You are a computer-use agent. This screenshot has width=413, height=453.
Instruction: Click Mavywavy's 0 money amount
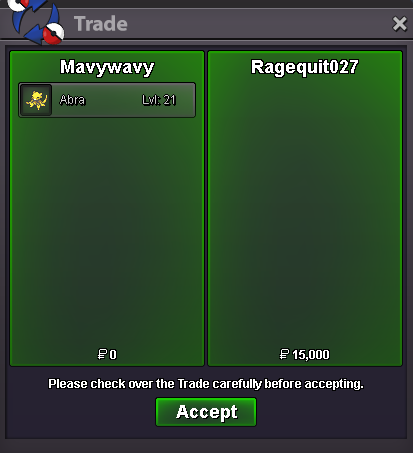pos(113,354)
